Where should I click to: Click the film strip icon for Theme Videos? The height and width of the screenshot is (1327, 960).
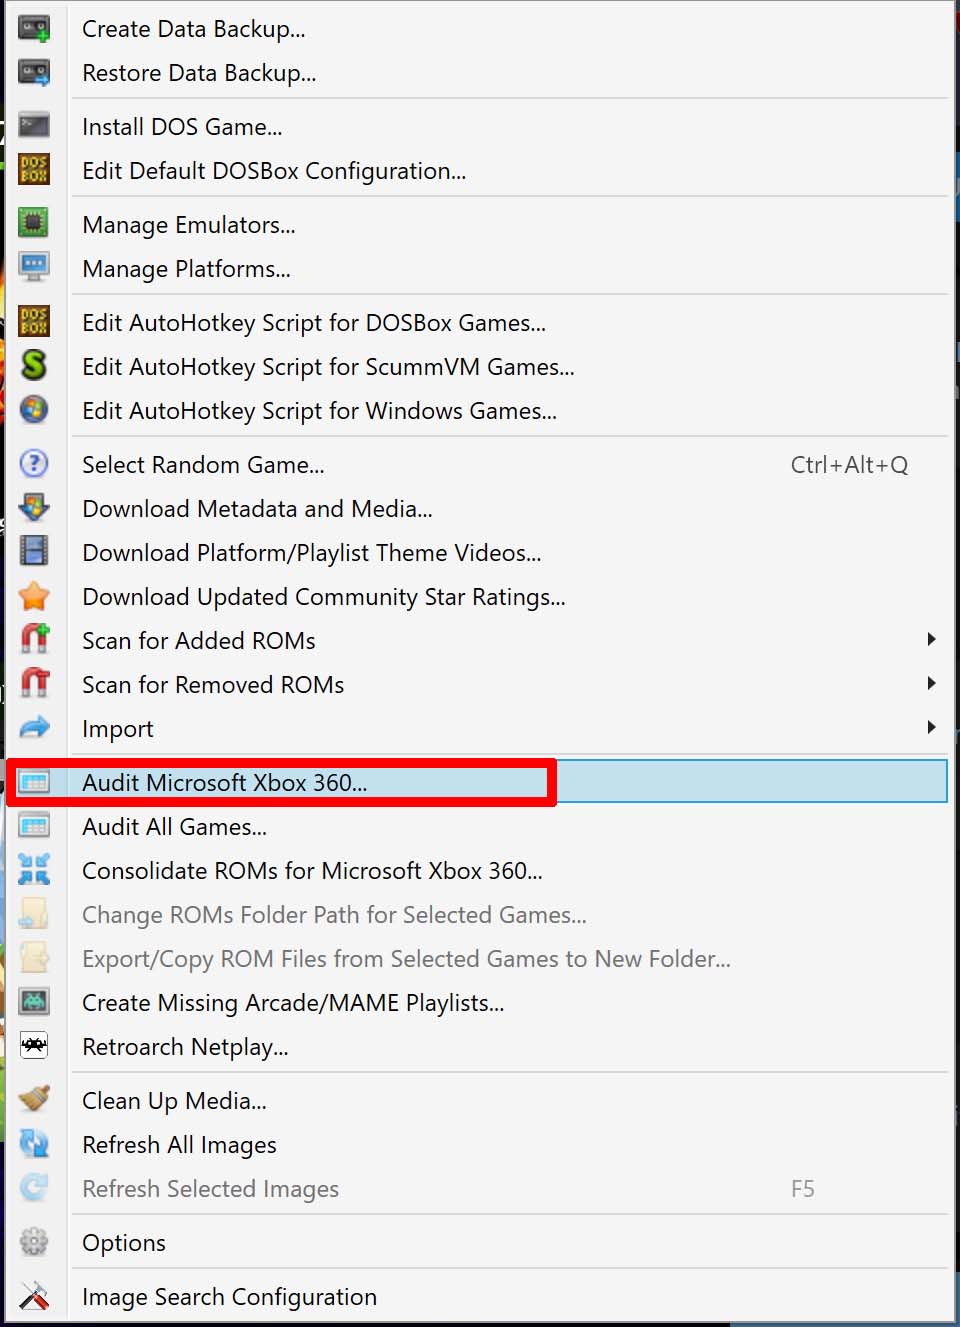[x=34, y=552]
